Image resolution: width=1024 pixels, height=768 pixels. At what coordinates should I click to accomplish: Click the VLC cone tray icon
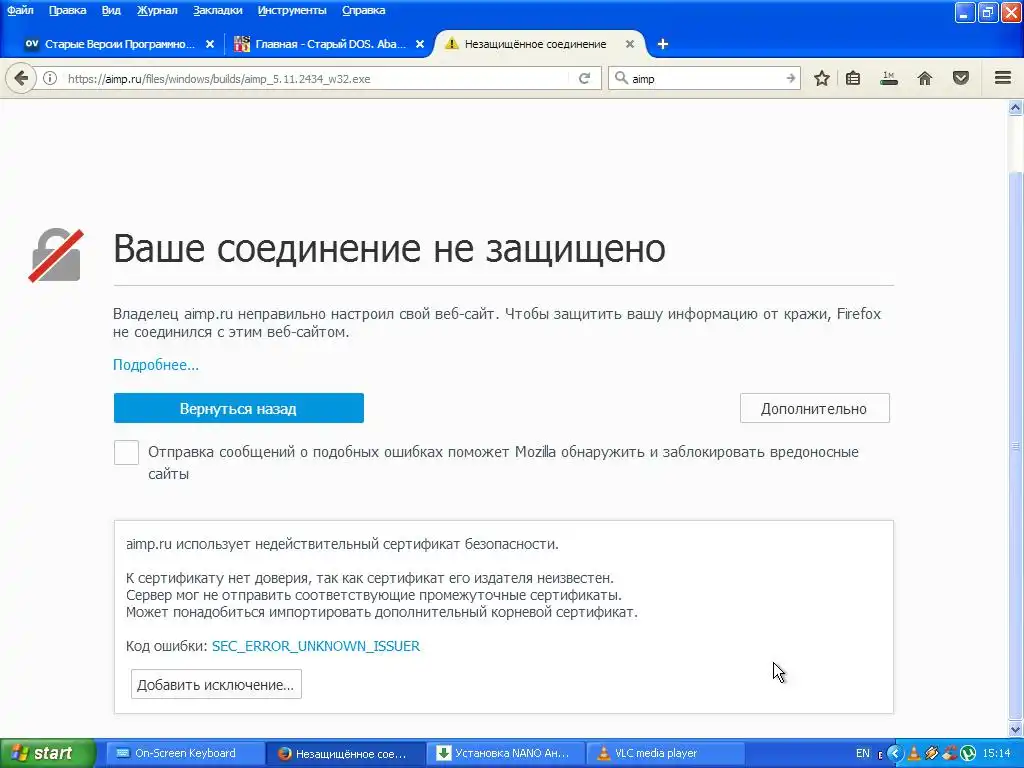[914, 753]
